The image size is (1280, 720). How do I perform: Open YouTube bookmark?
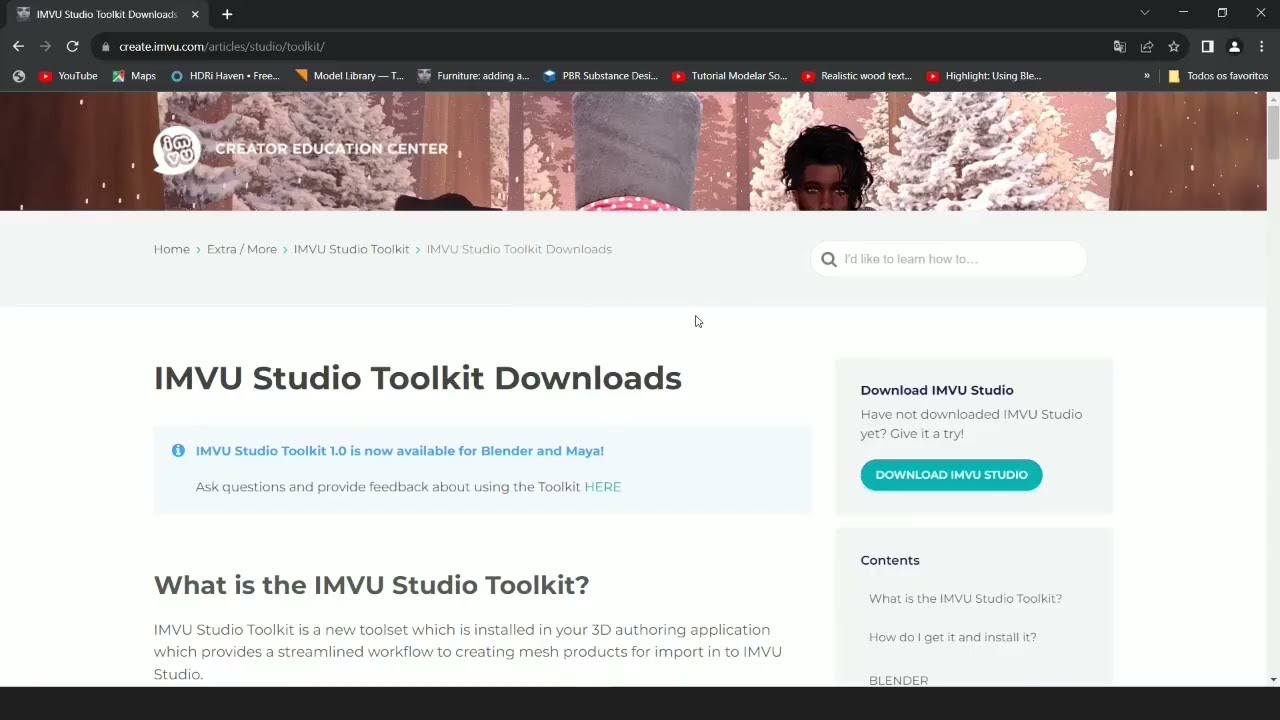pyautogui.click(x=68, y=76)
